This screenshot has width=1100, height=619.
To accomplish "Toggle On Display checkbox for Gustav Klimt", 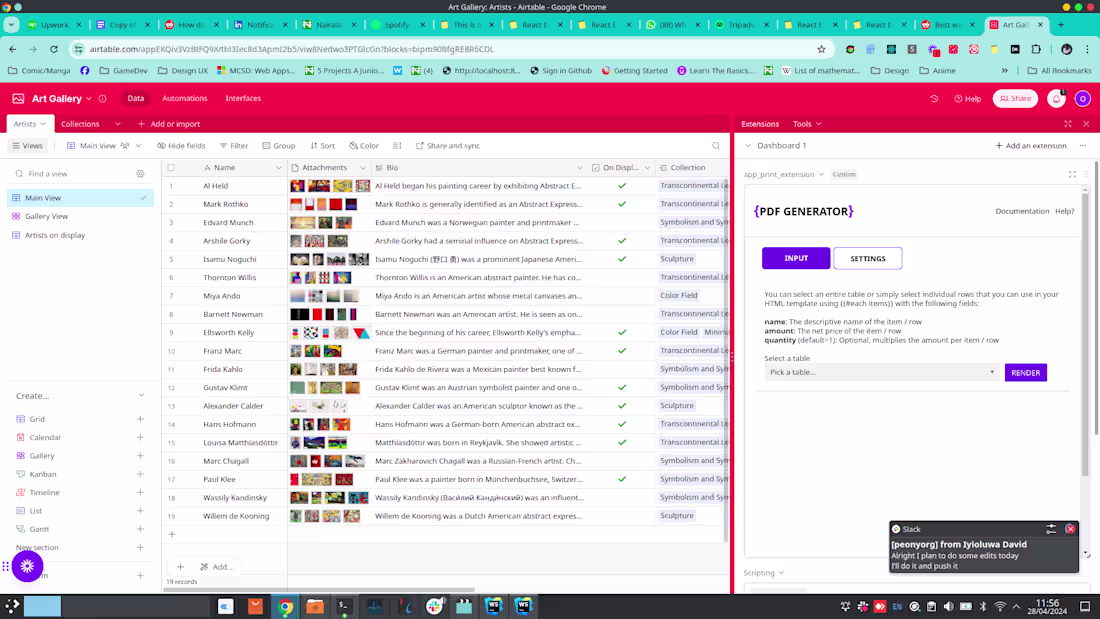I will point(622,387).
